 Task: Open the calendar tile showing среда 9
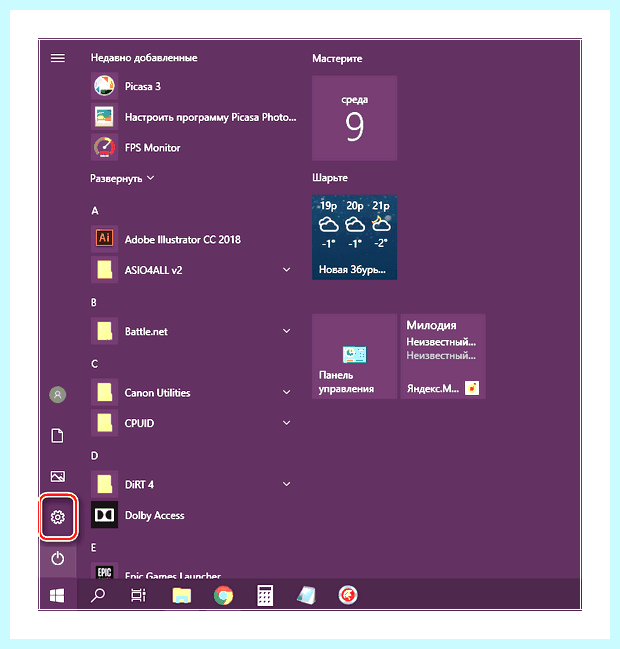pos(355,118)
